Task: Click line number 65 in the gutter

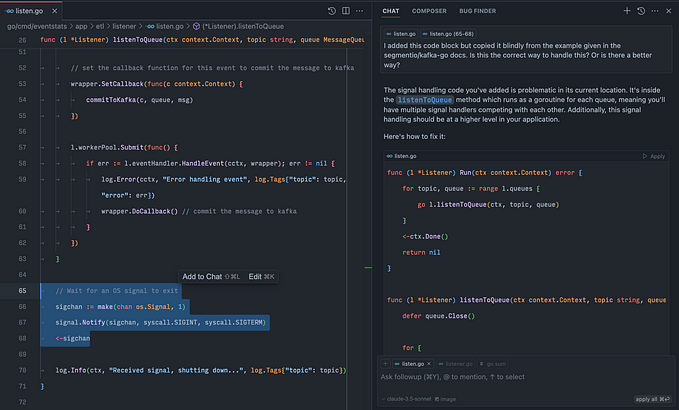Action: tap(22, 291)
